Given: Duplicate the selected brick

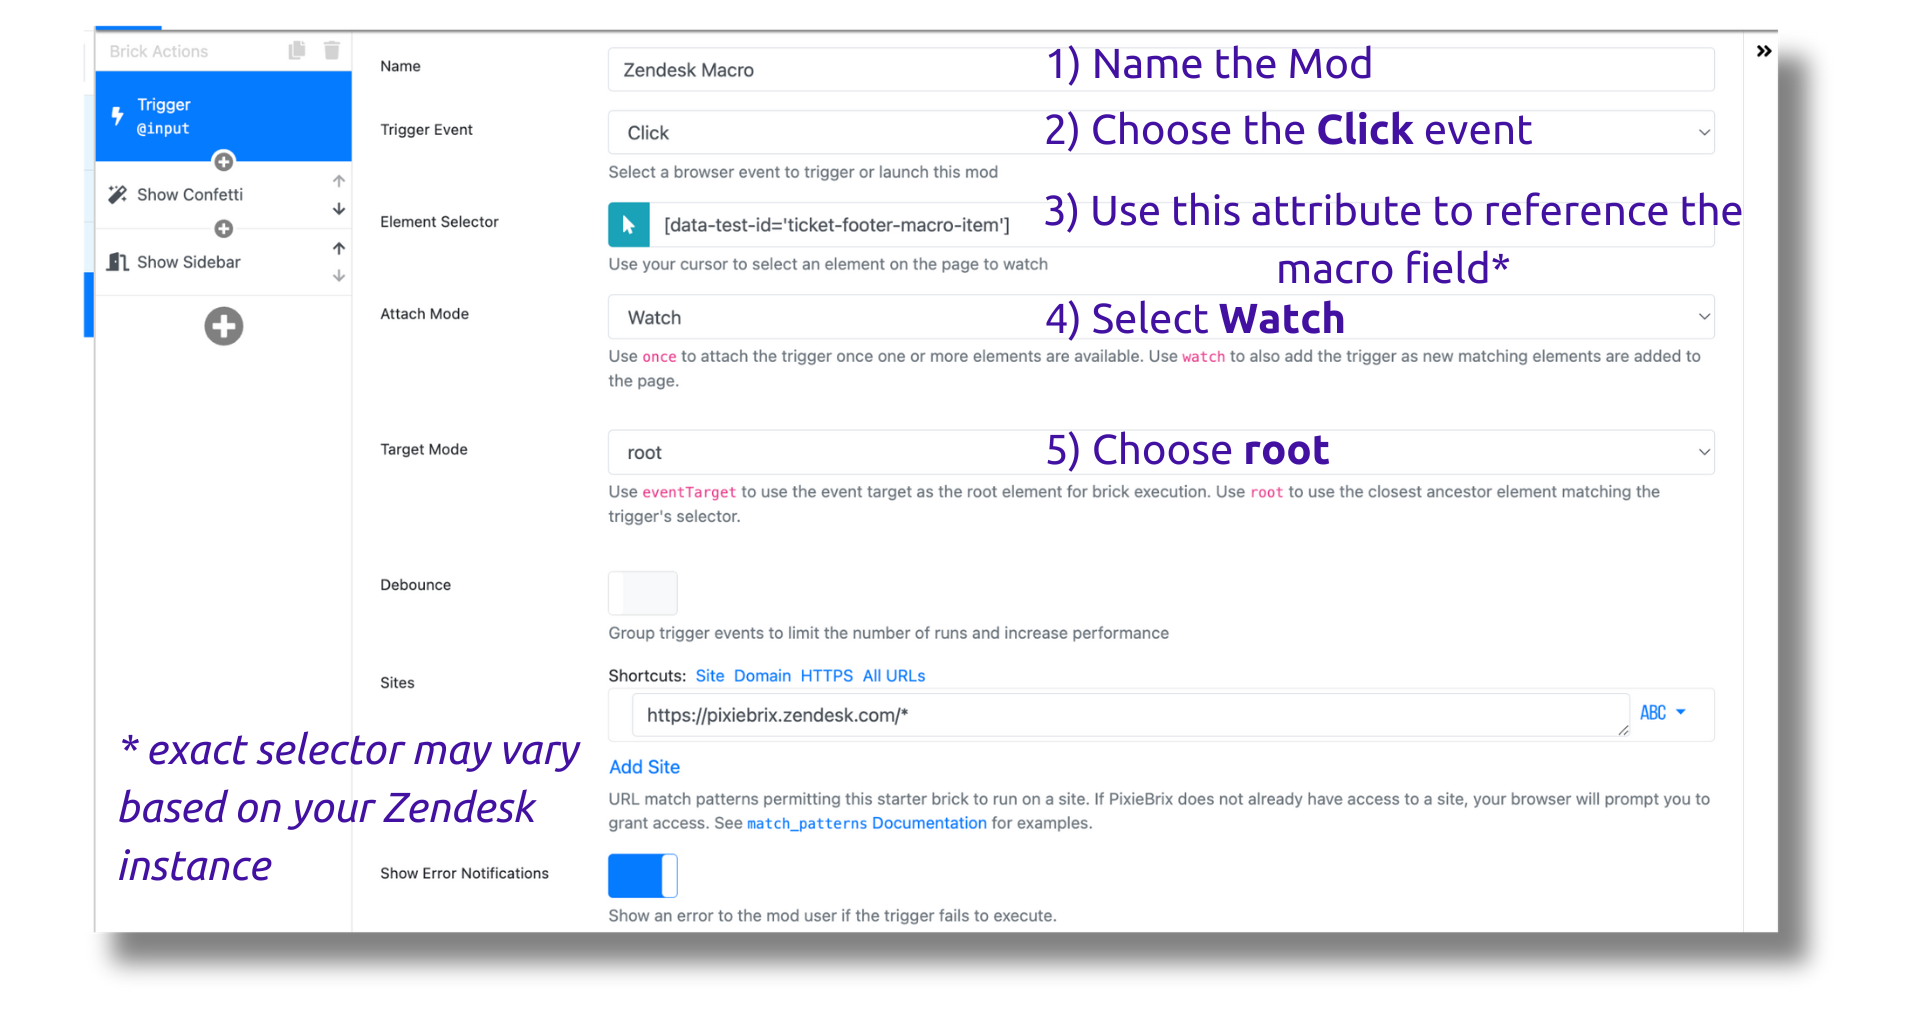Looking at the screenshot, I should 296,50.
